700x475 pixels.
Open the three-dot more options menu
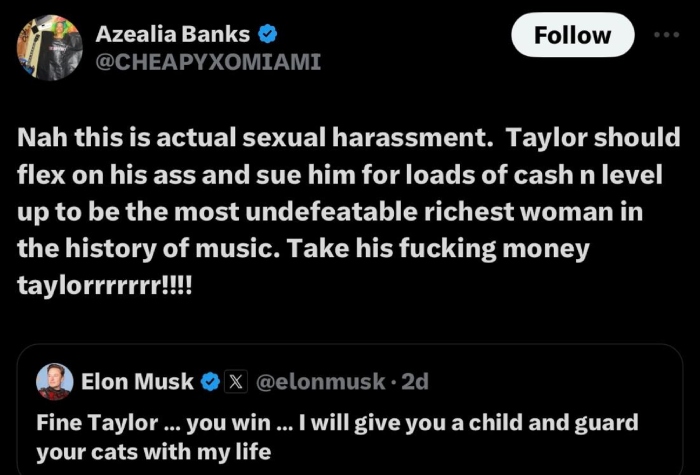664,35
